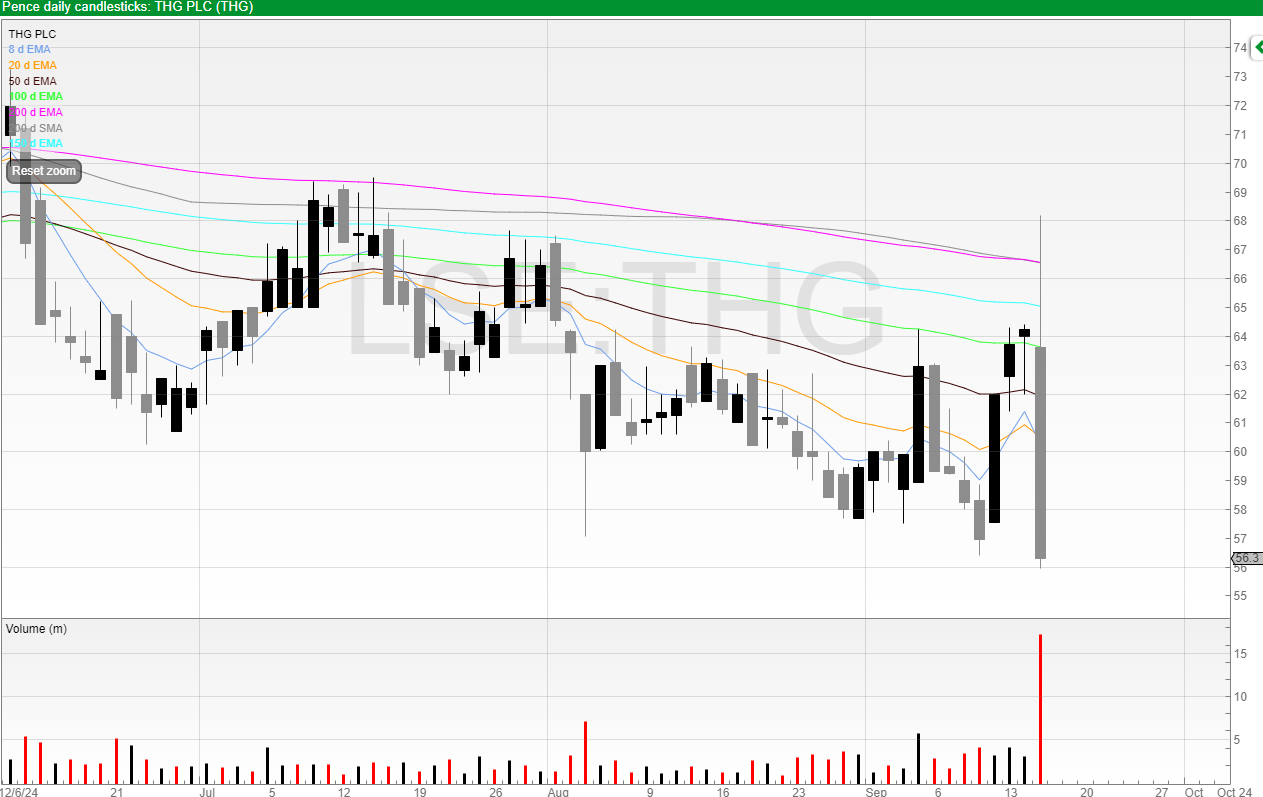Image resolution: width=1263 pixels, height=797 pixels.
Task: Click the Reset zoom button
Action: [44, 171]
